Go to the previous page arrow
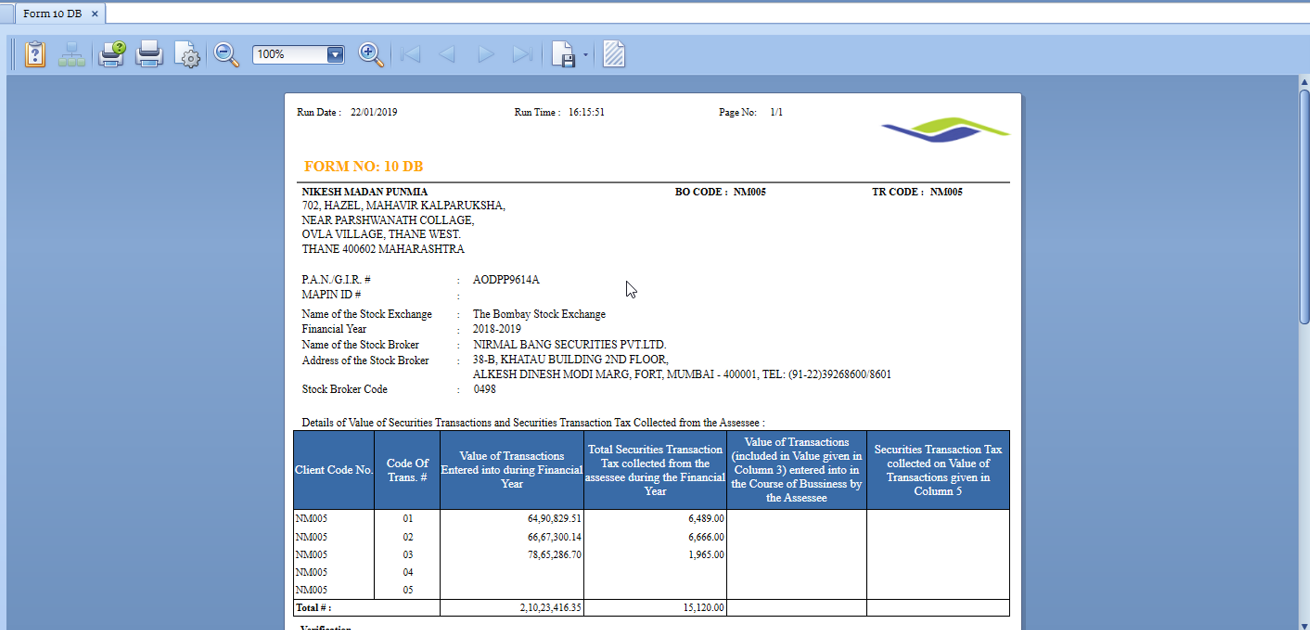This screenshot has height=630, width=1310. 447,54
